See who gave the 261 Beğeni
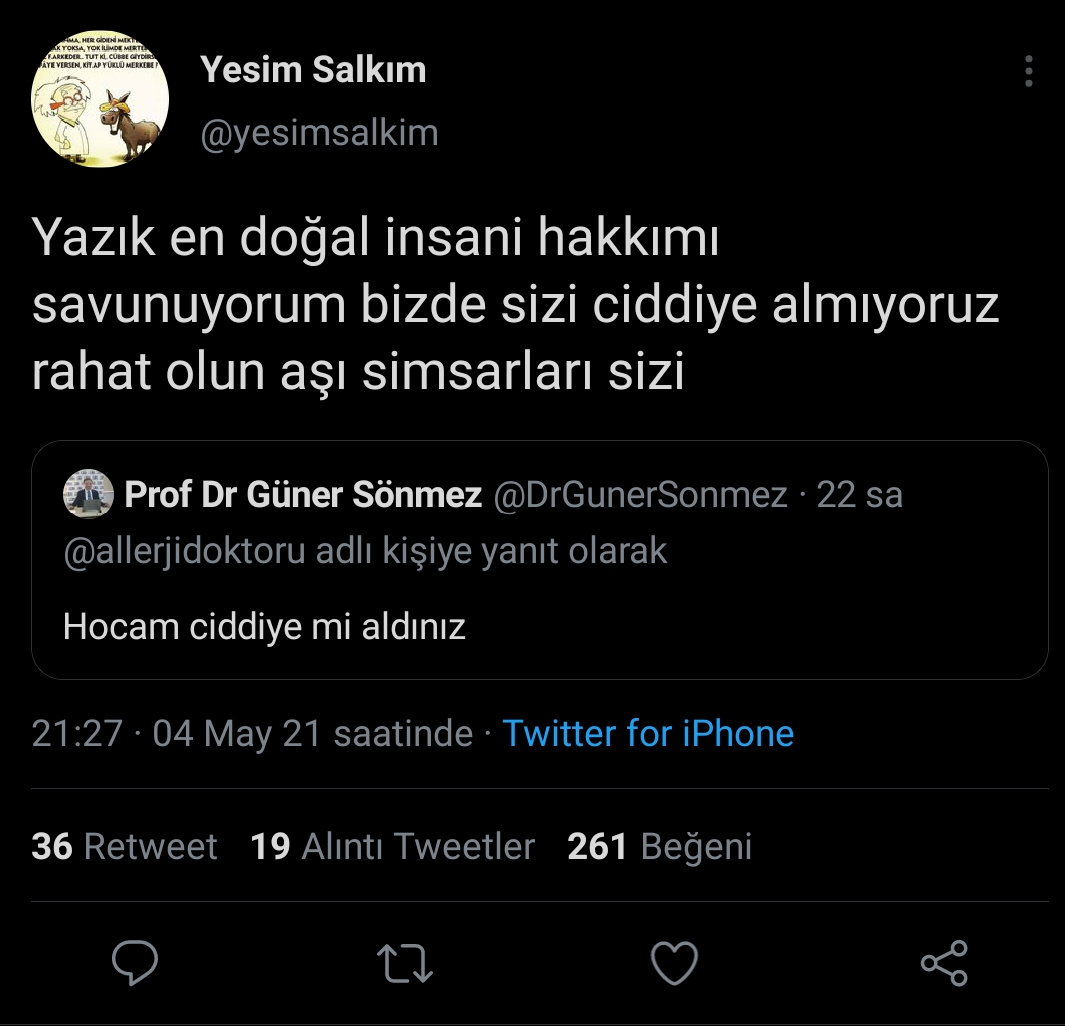The height and width of the screenshot is (1026, 1065). point(659,847)
